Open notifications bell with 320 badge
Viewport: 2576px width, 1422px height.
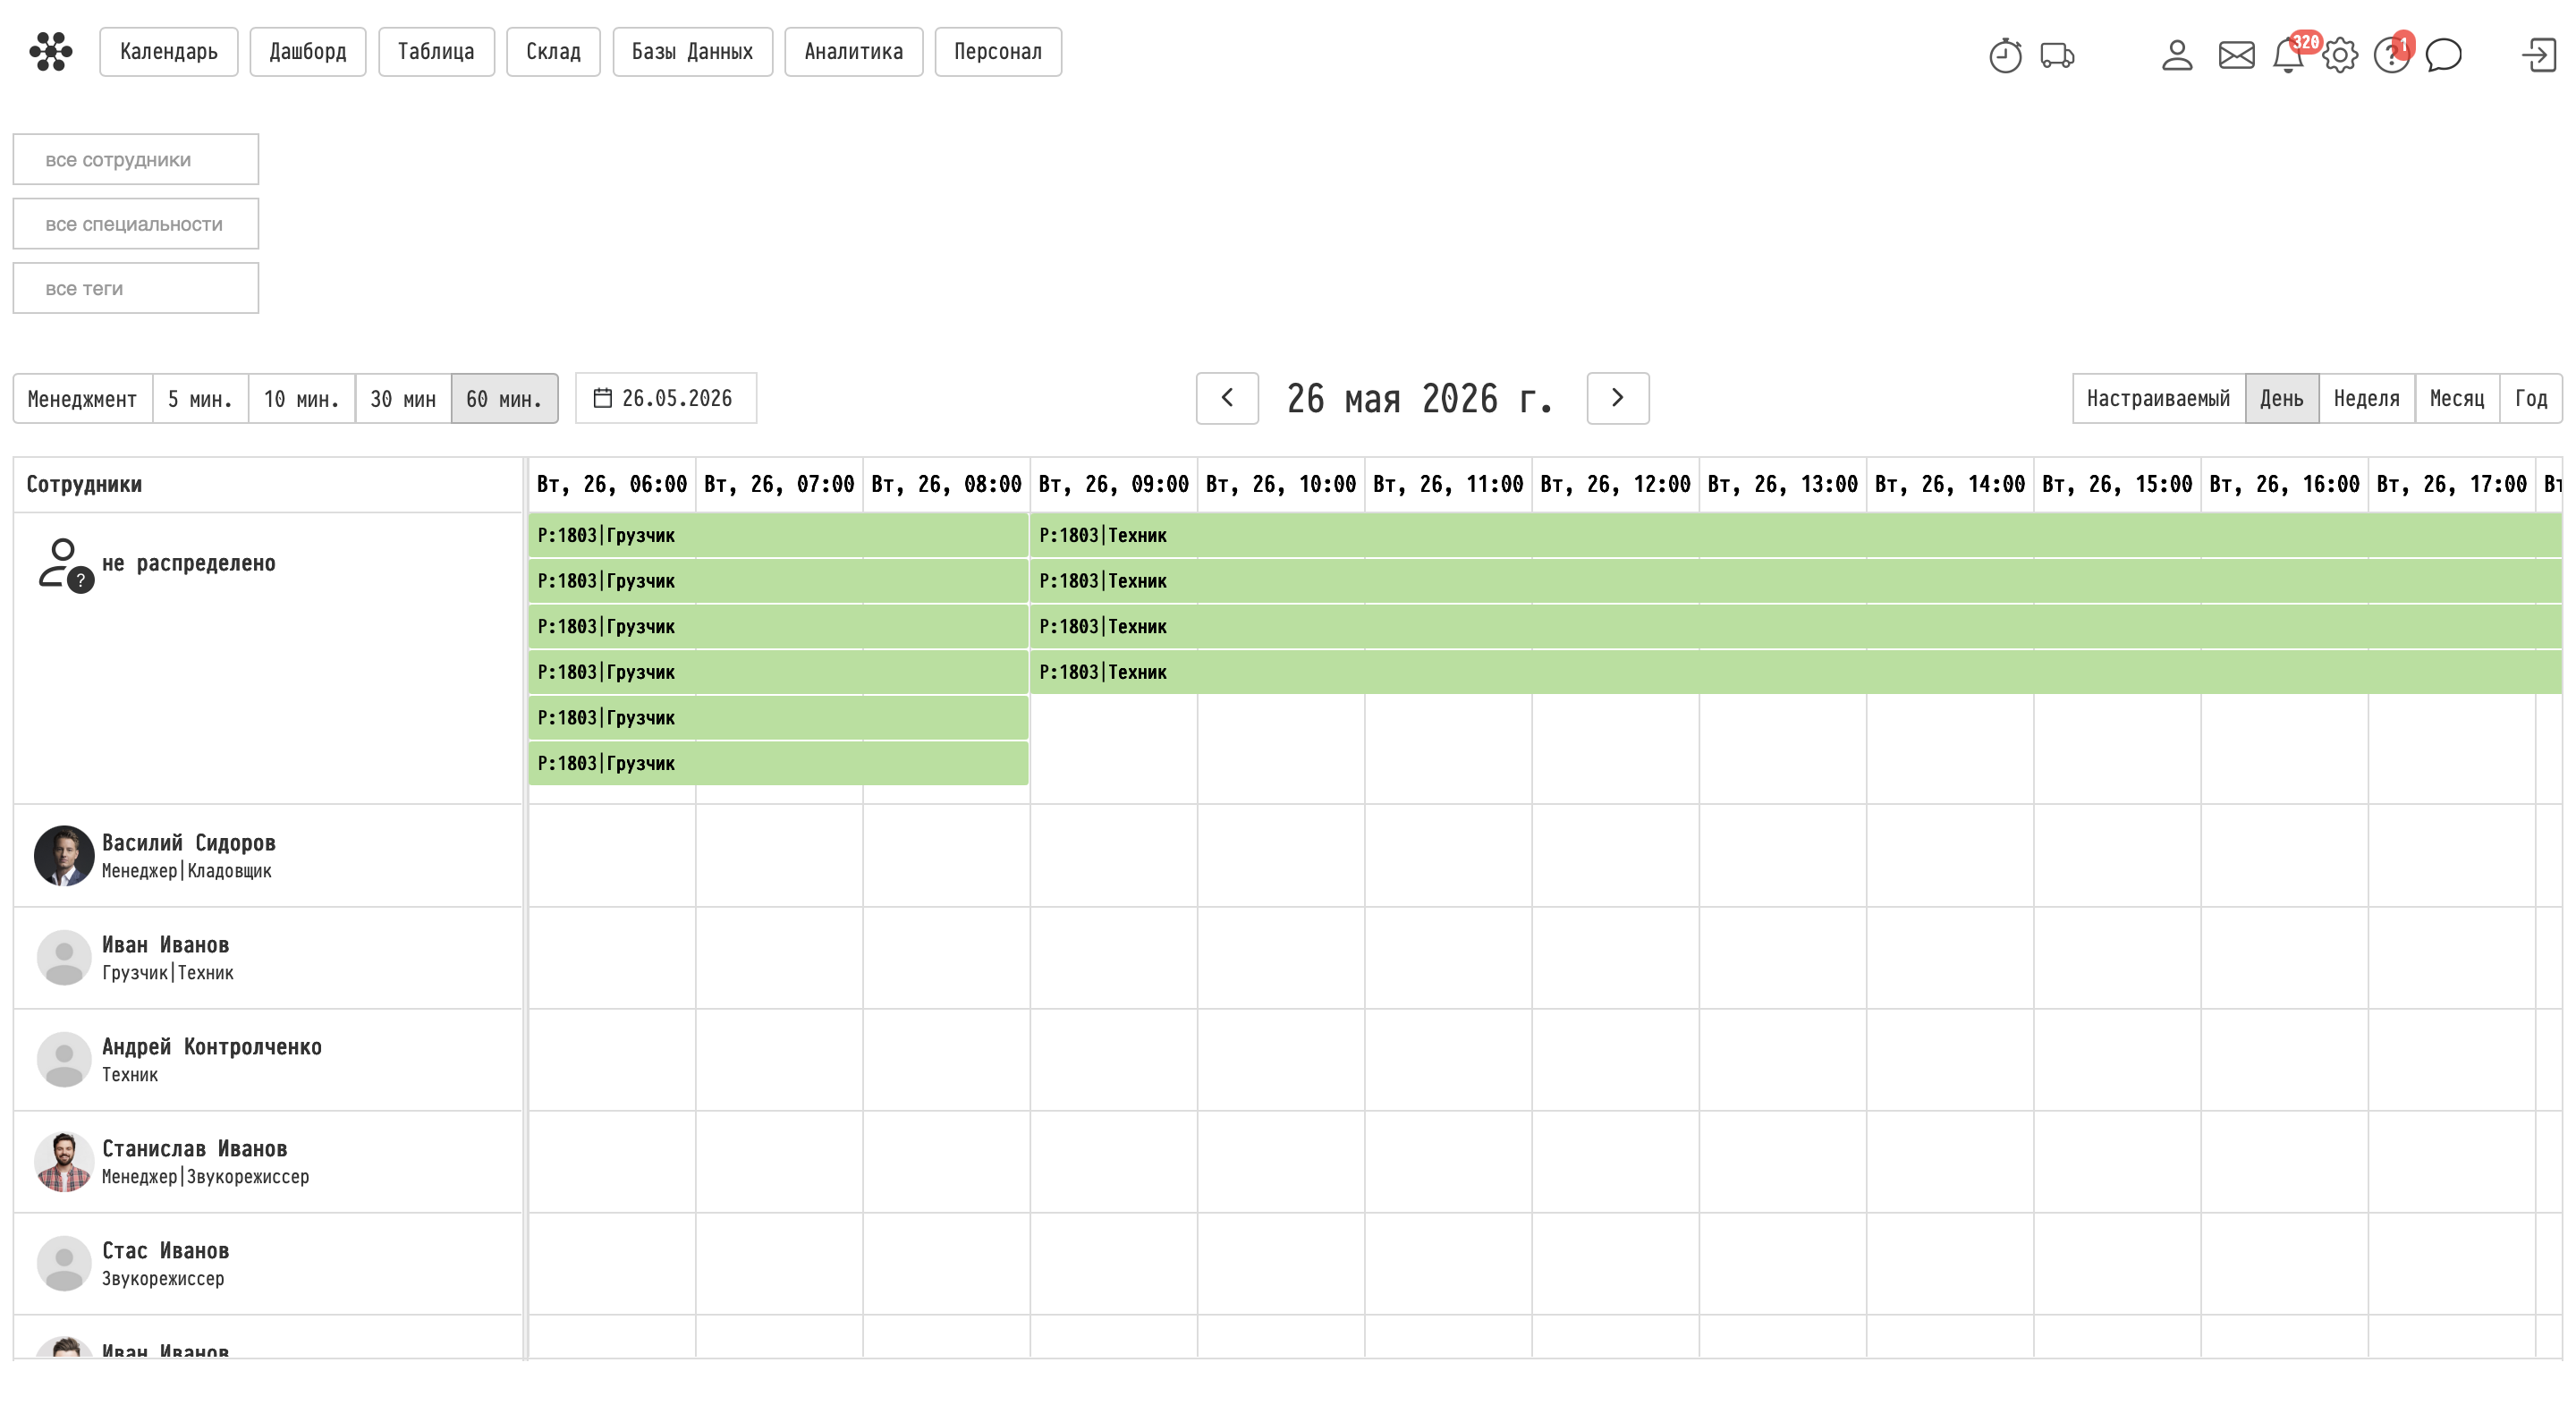click(x=2289, y=54)
